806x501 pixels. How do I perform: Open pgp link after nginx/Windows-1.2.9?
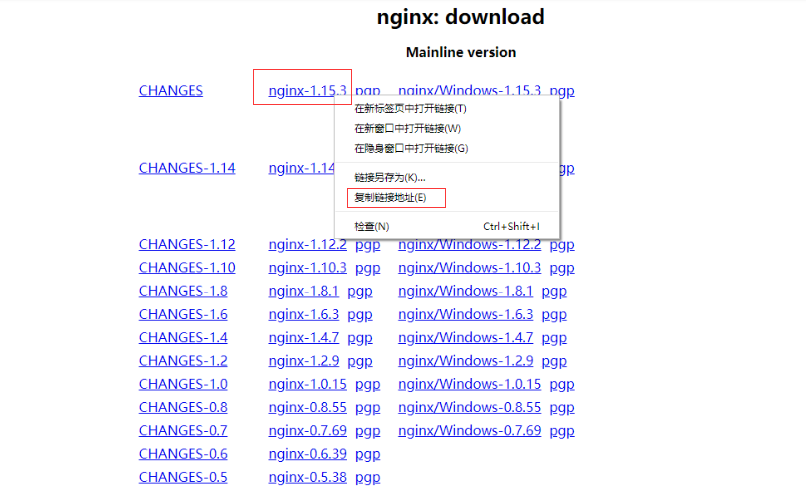tap(554, 362)
